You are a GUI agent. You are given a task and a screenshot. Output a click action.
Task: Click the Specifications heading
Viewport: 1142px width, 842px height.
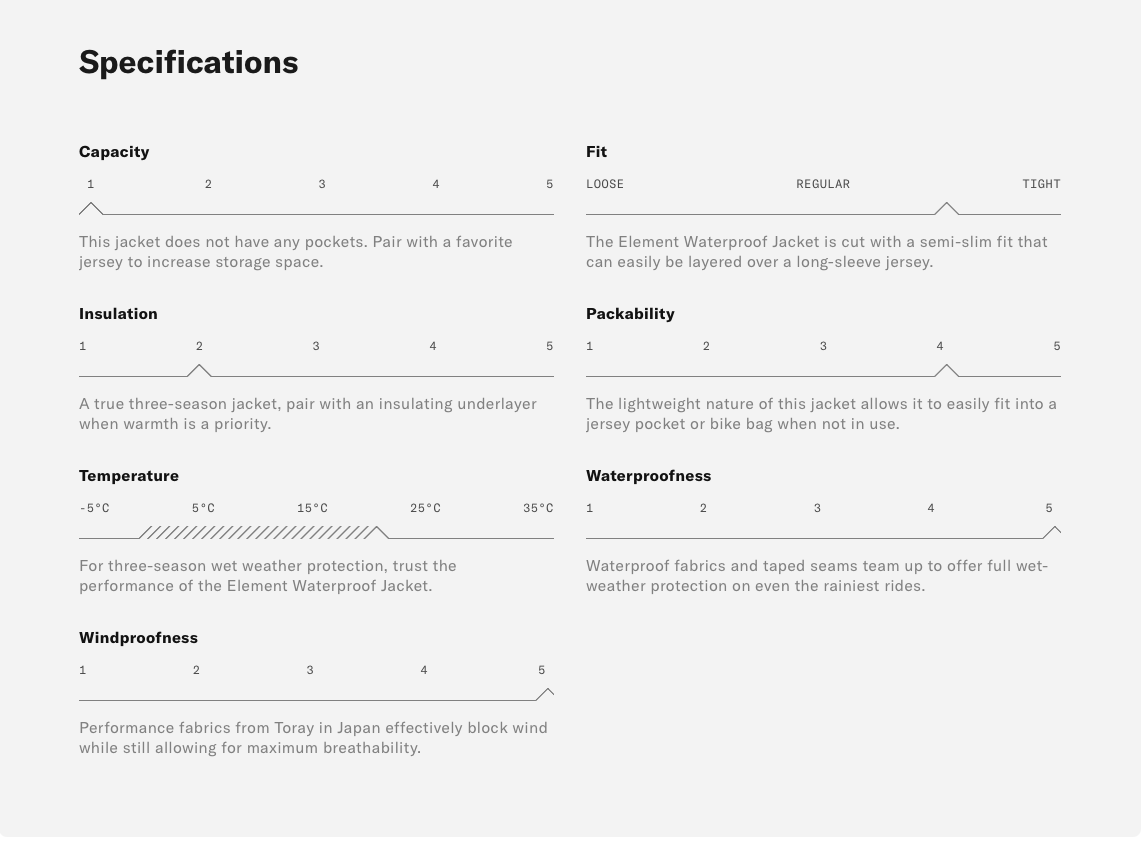click(189, 62)
